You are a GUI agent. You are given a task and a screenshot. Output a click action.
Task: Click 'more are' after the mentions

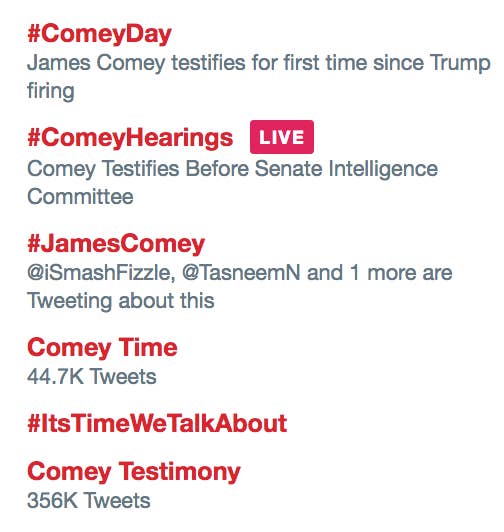[410, 273]
